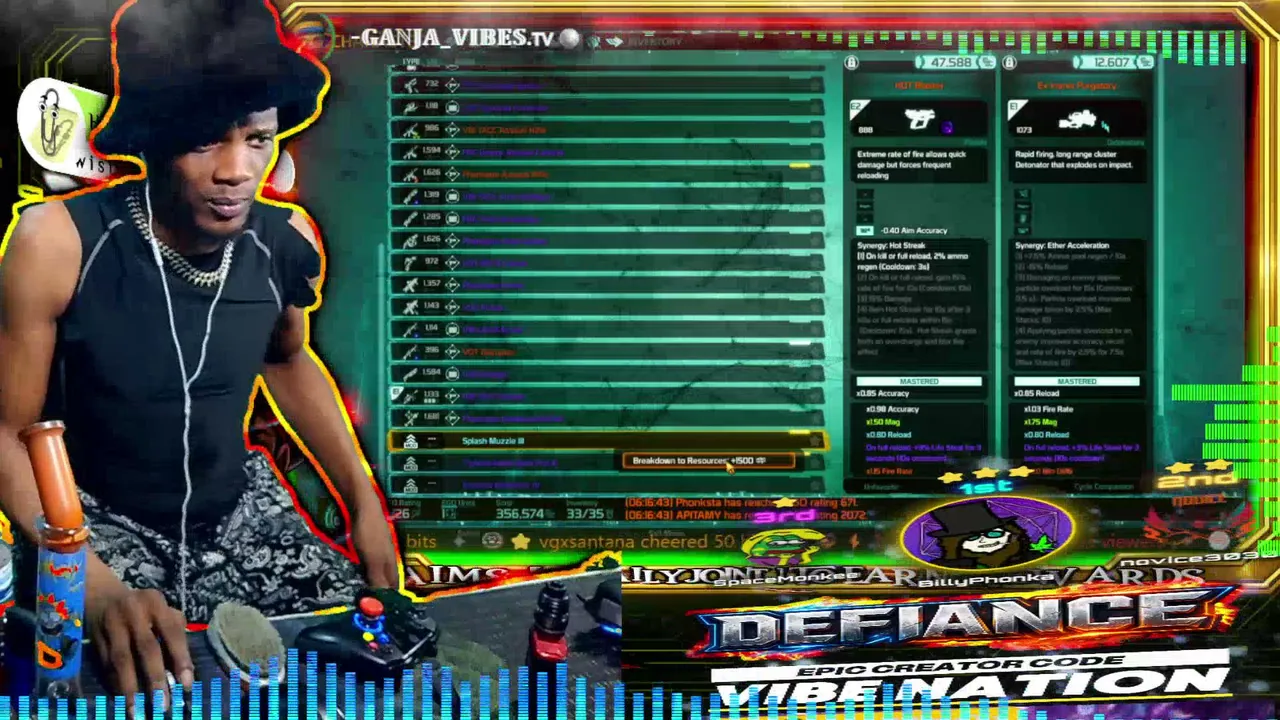Image resolution: width=1280 pixels, height=720 pixels.
Task: Select the weapon icon of the 1143 row
Action: (410, 307)
